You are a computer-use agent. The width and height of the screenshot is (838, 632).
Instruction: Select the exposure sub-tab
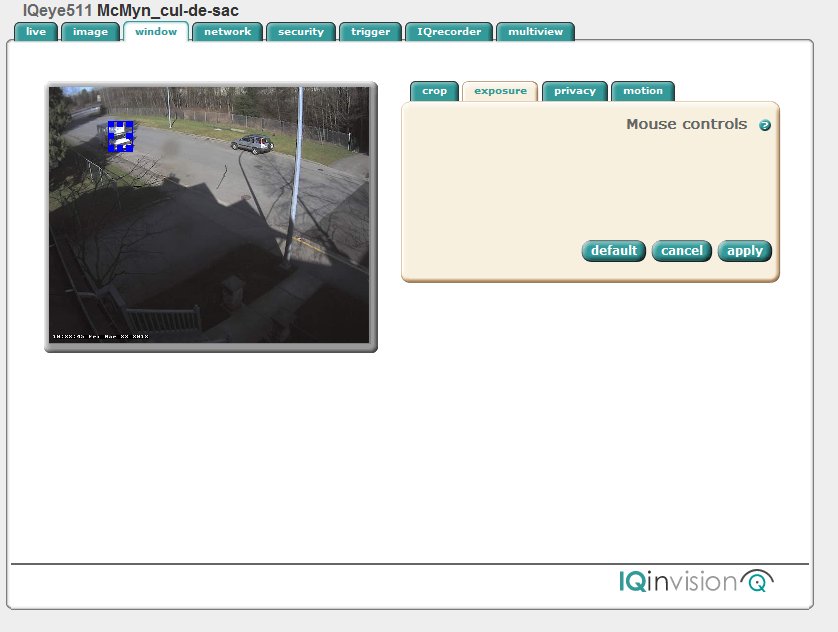pos(500,91)
